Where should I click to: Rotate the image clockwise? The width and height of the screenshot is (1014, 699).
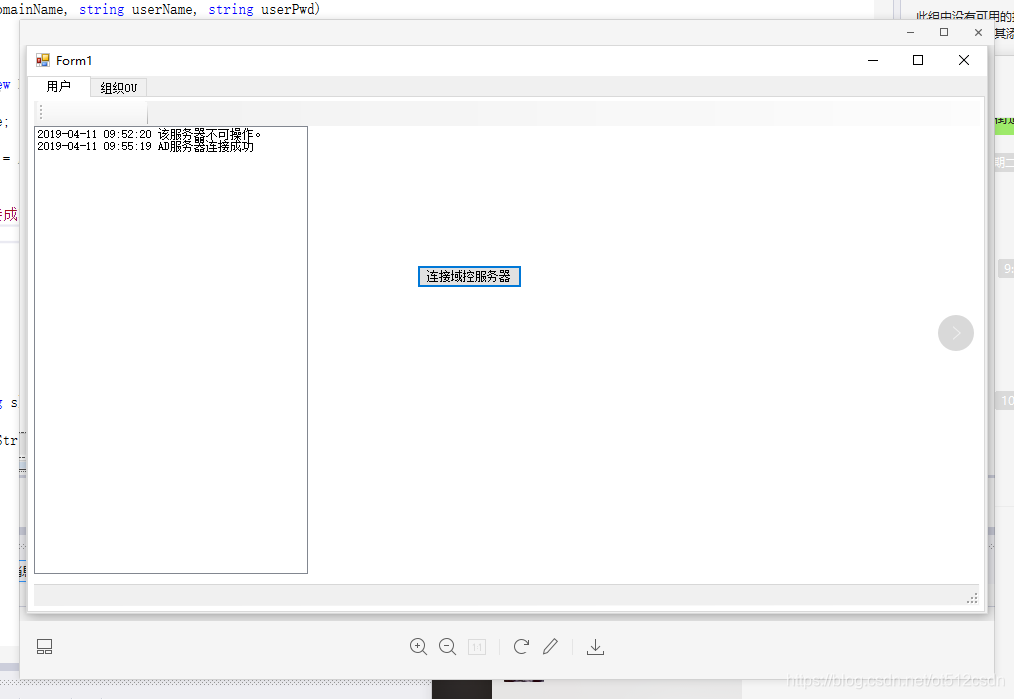coord(521,647)
